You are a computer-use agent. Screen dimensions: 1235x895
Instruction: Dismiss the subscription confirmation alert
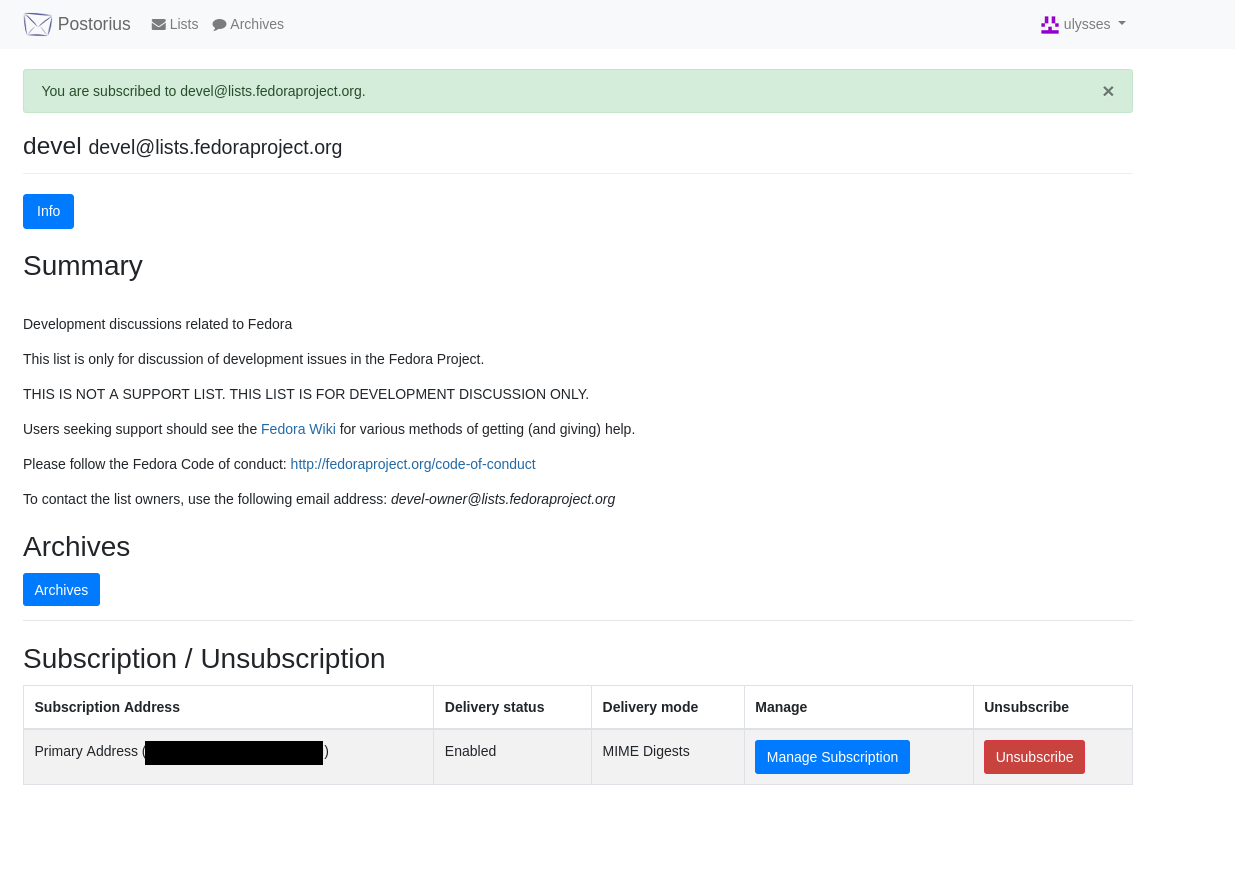click(1108, 91)
